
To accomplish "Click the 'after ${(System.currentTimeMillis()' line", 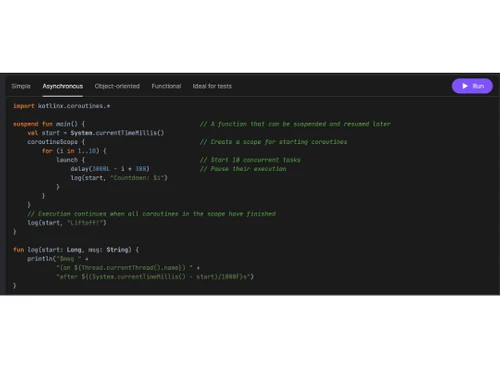I will (155, 277).
